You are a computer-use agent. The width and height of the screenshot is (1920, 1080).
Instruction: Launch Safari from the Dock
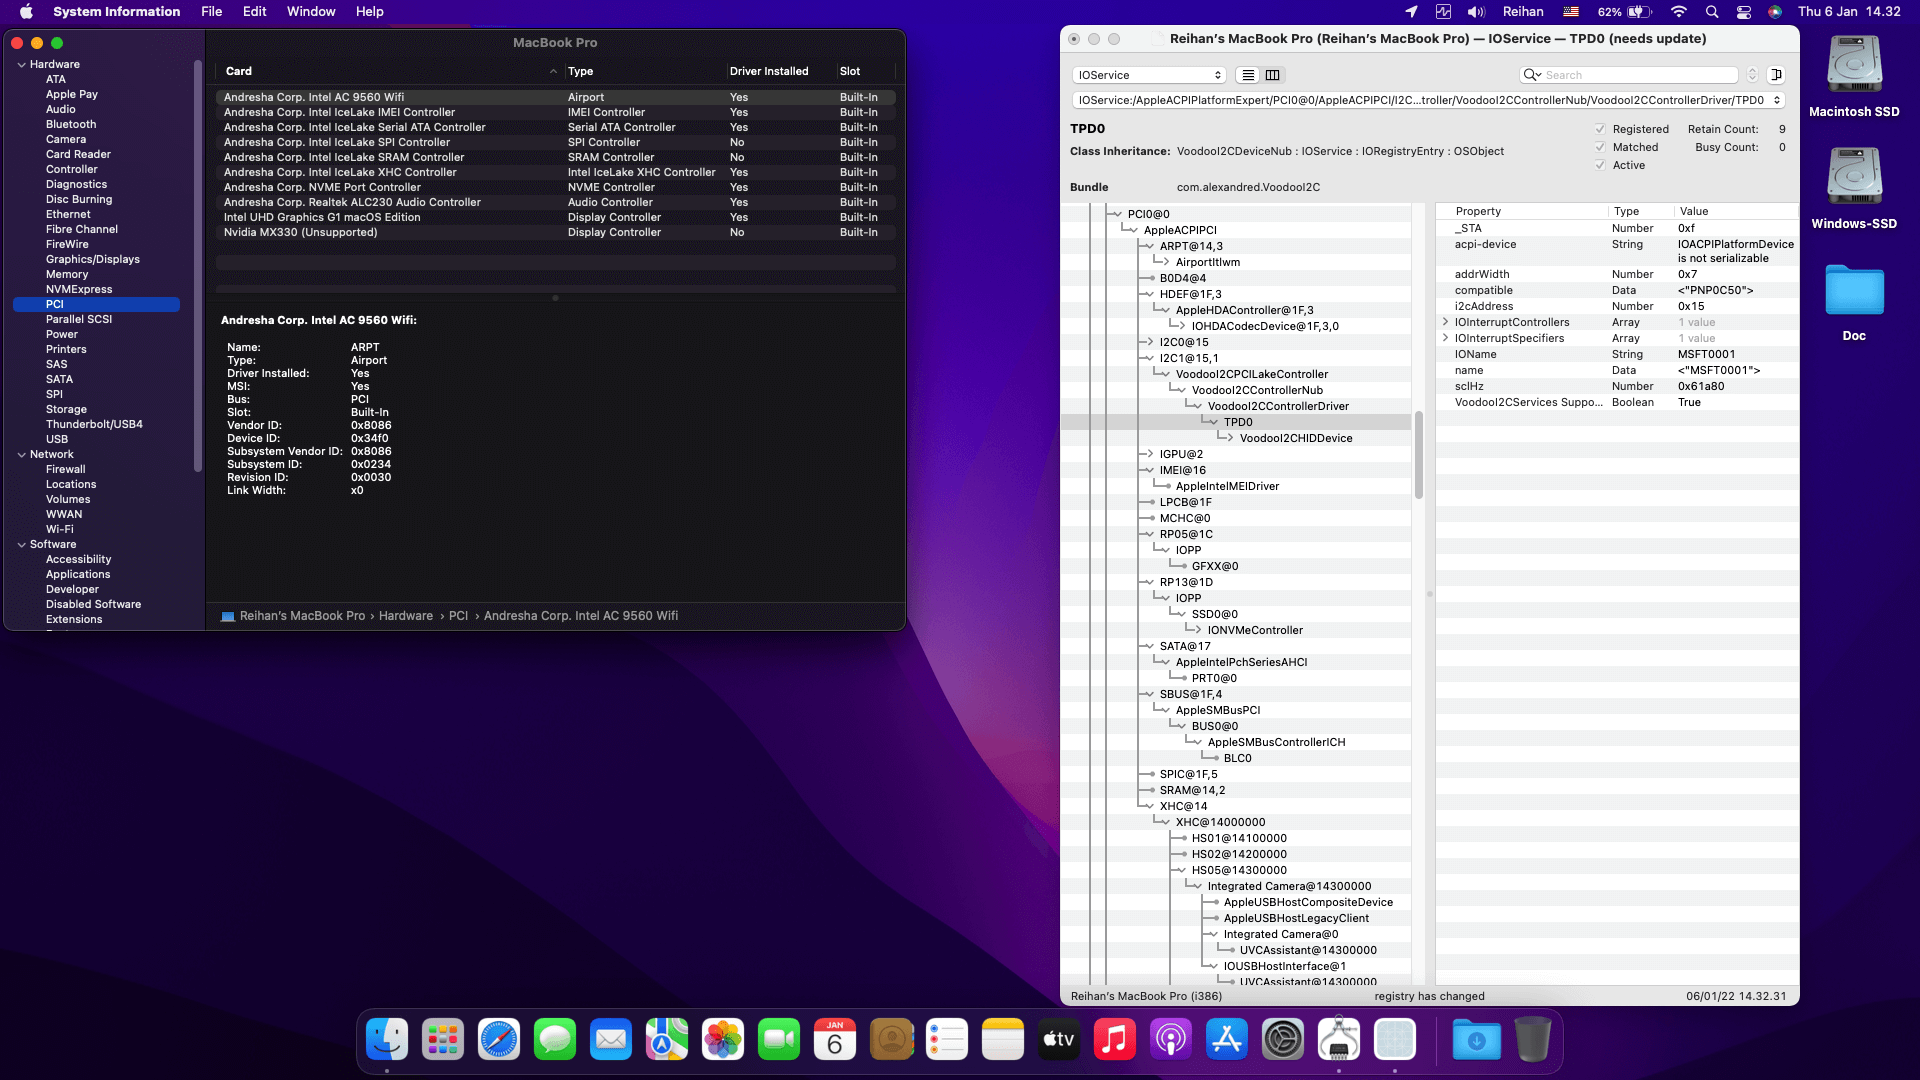point(499,1040)
